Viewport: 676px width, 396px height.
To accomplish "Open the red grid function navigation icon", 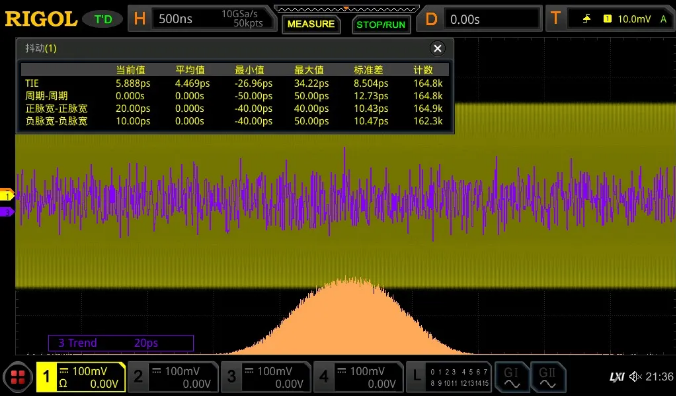I will pyautogui.click(x=18, y=378).
